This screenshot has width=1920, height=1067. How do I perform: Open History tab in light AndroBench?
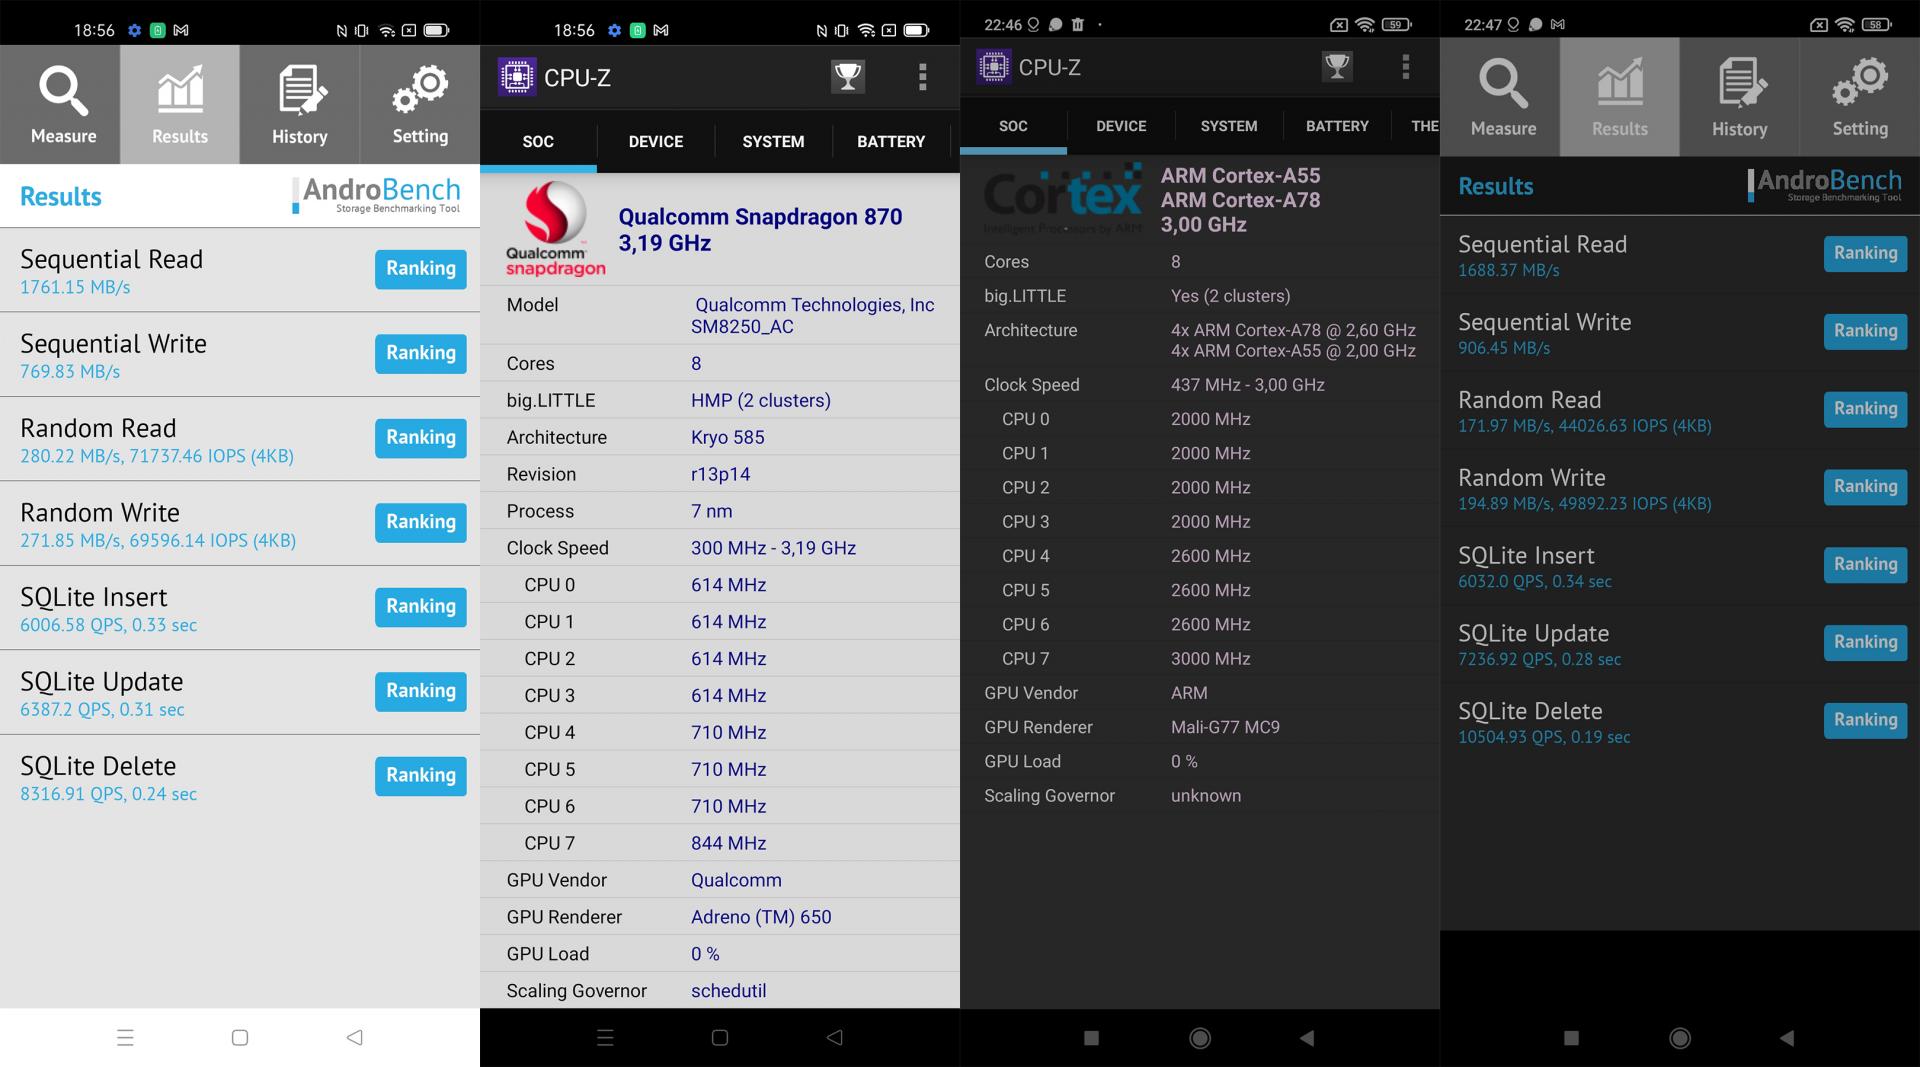coord(300,104)
